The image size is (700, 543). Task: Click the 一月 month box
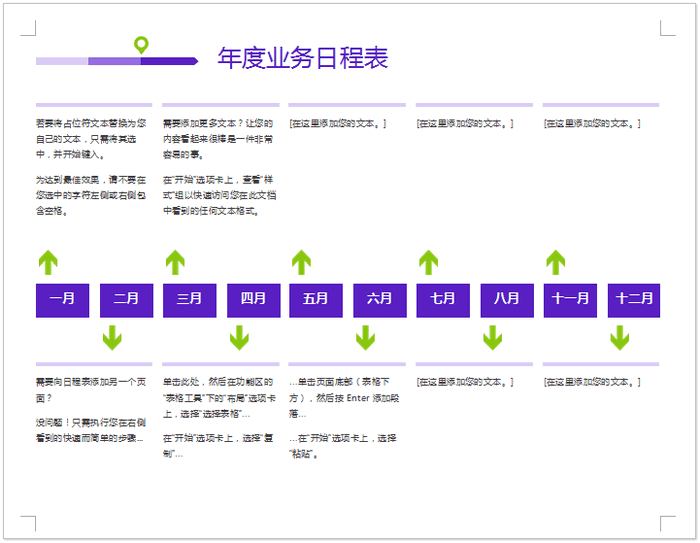[62, 301]
